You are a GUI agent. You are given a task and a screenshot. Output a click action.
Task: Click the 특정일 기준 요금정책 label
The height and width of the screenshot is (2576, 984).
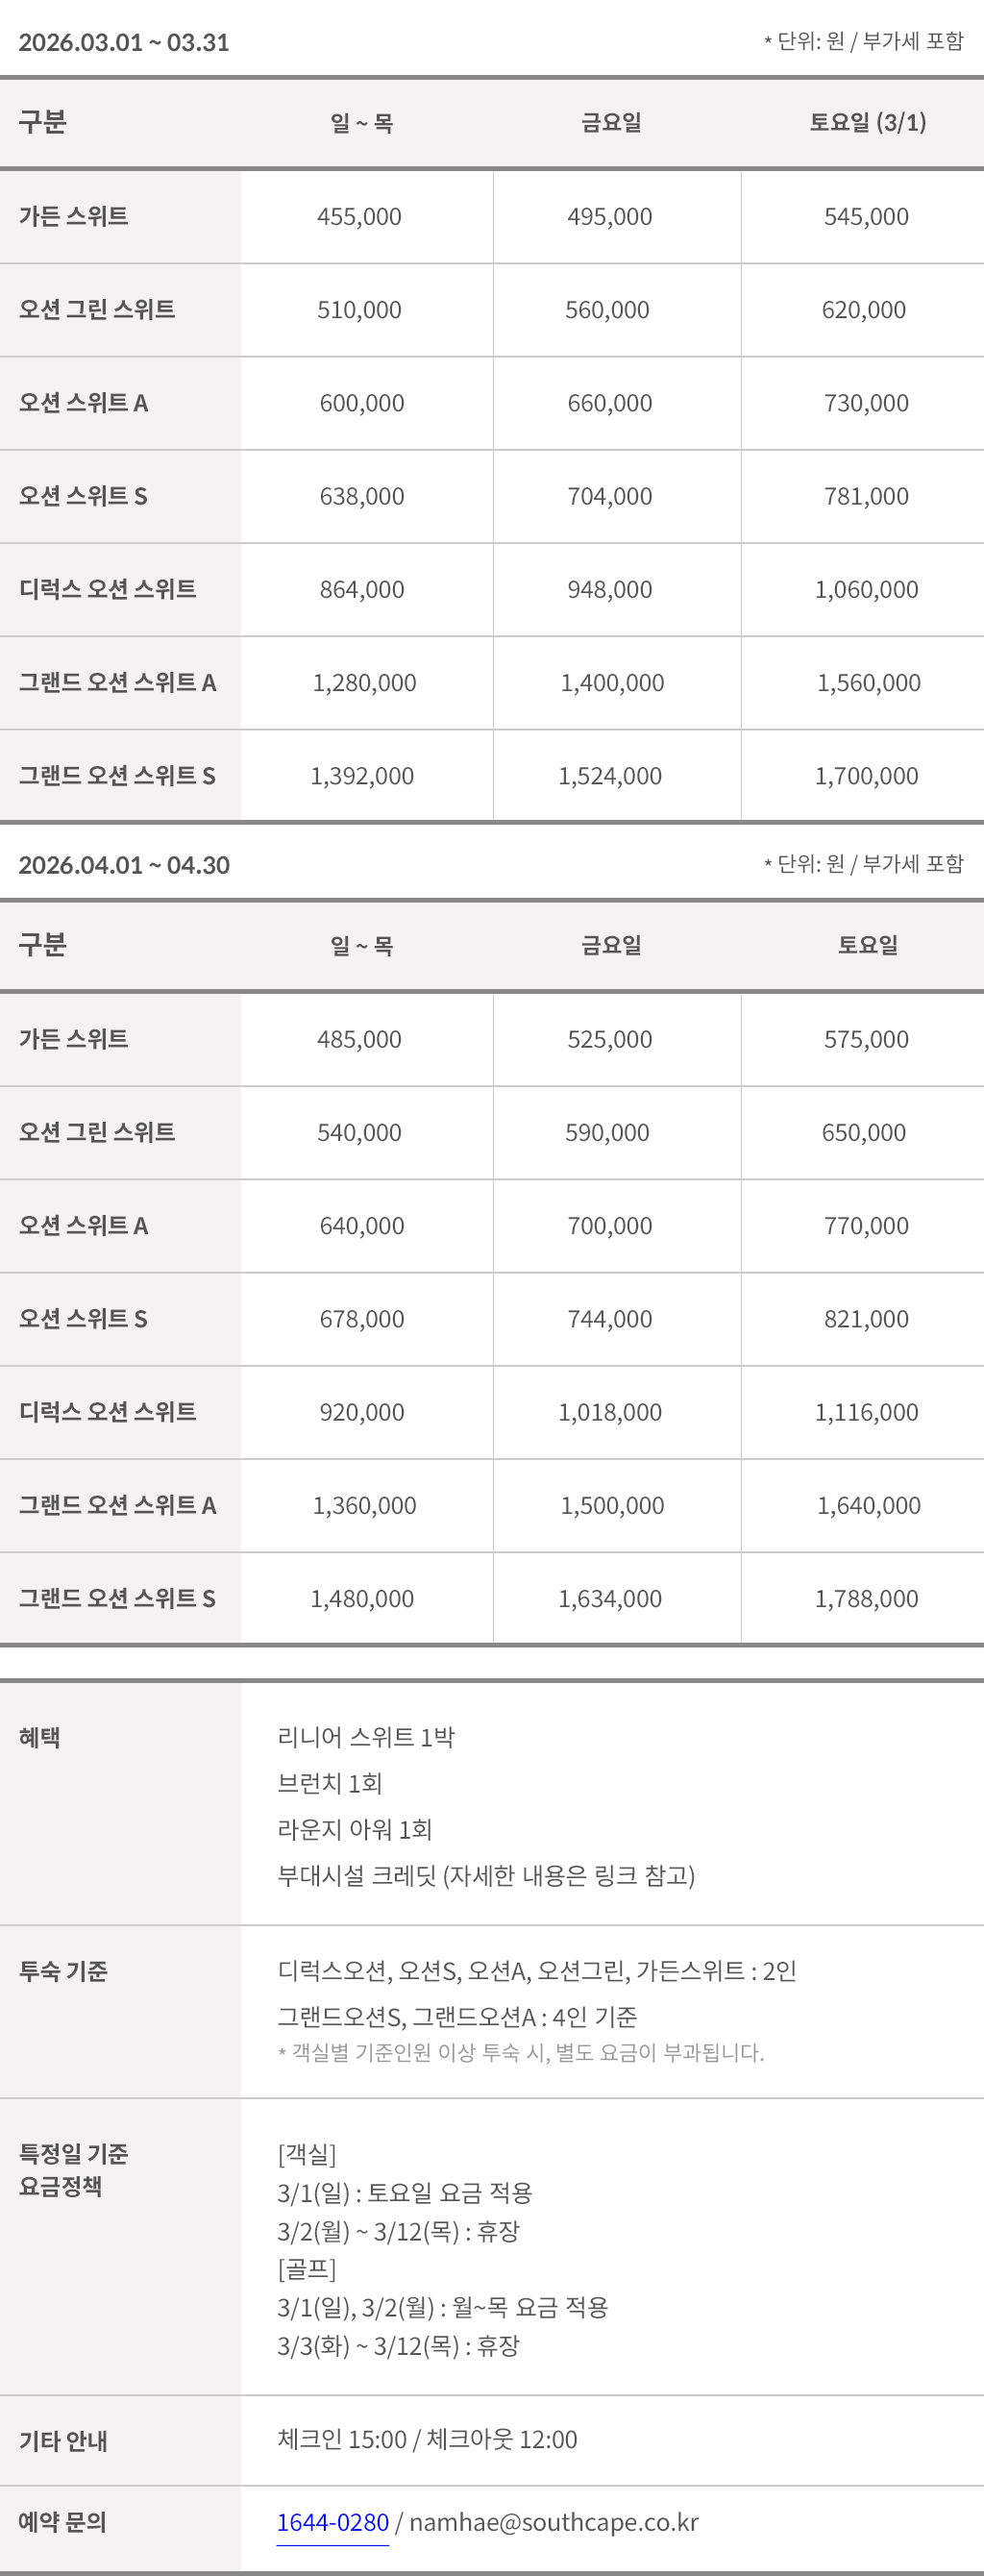coord(73,2170)
